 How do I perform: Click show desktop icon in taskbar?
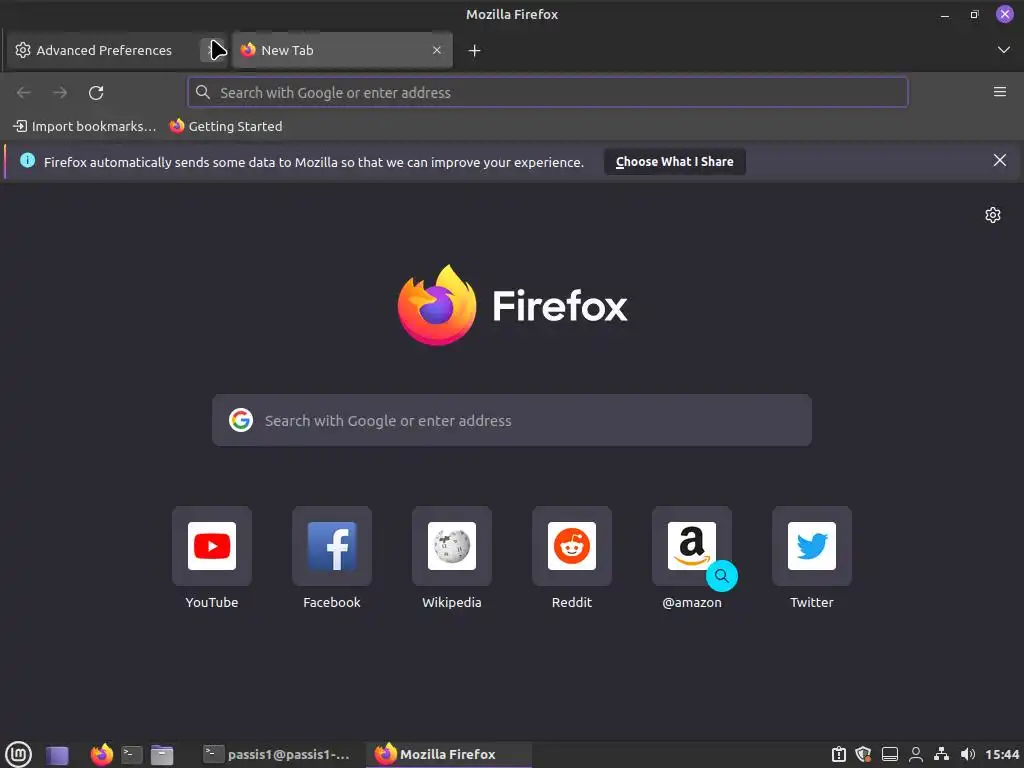point(57,755)
